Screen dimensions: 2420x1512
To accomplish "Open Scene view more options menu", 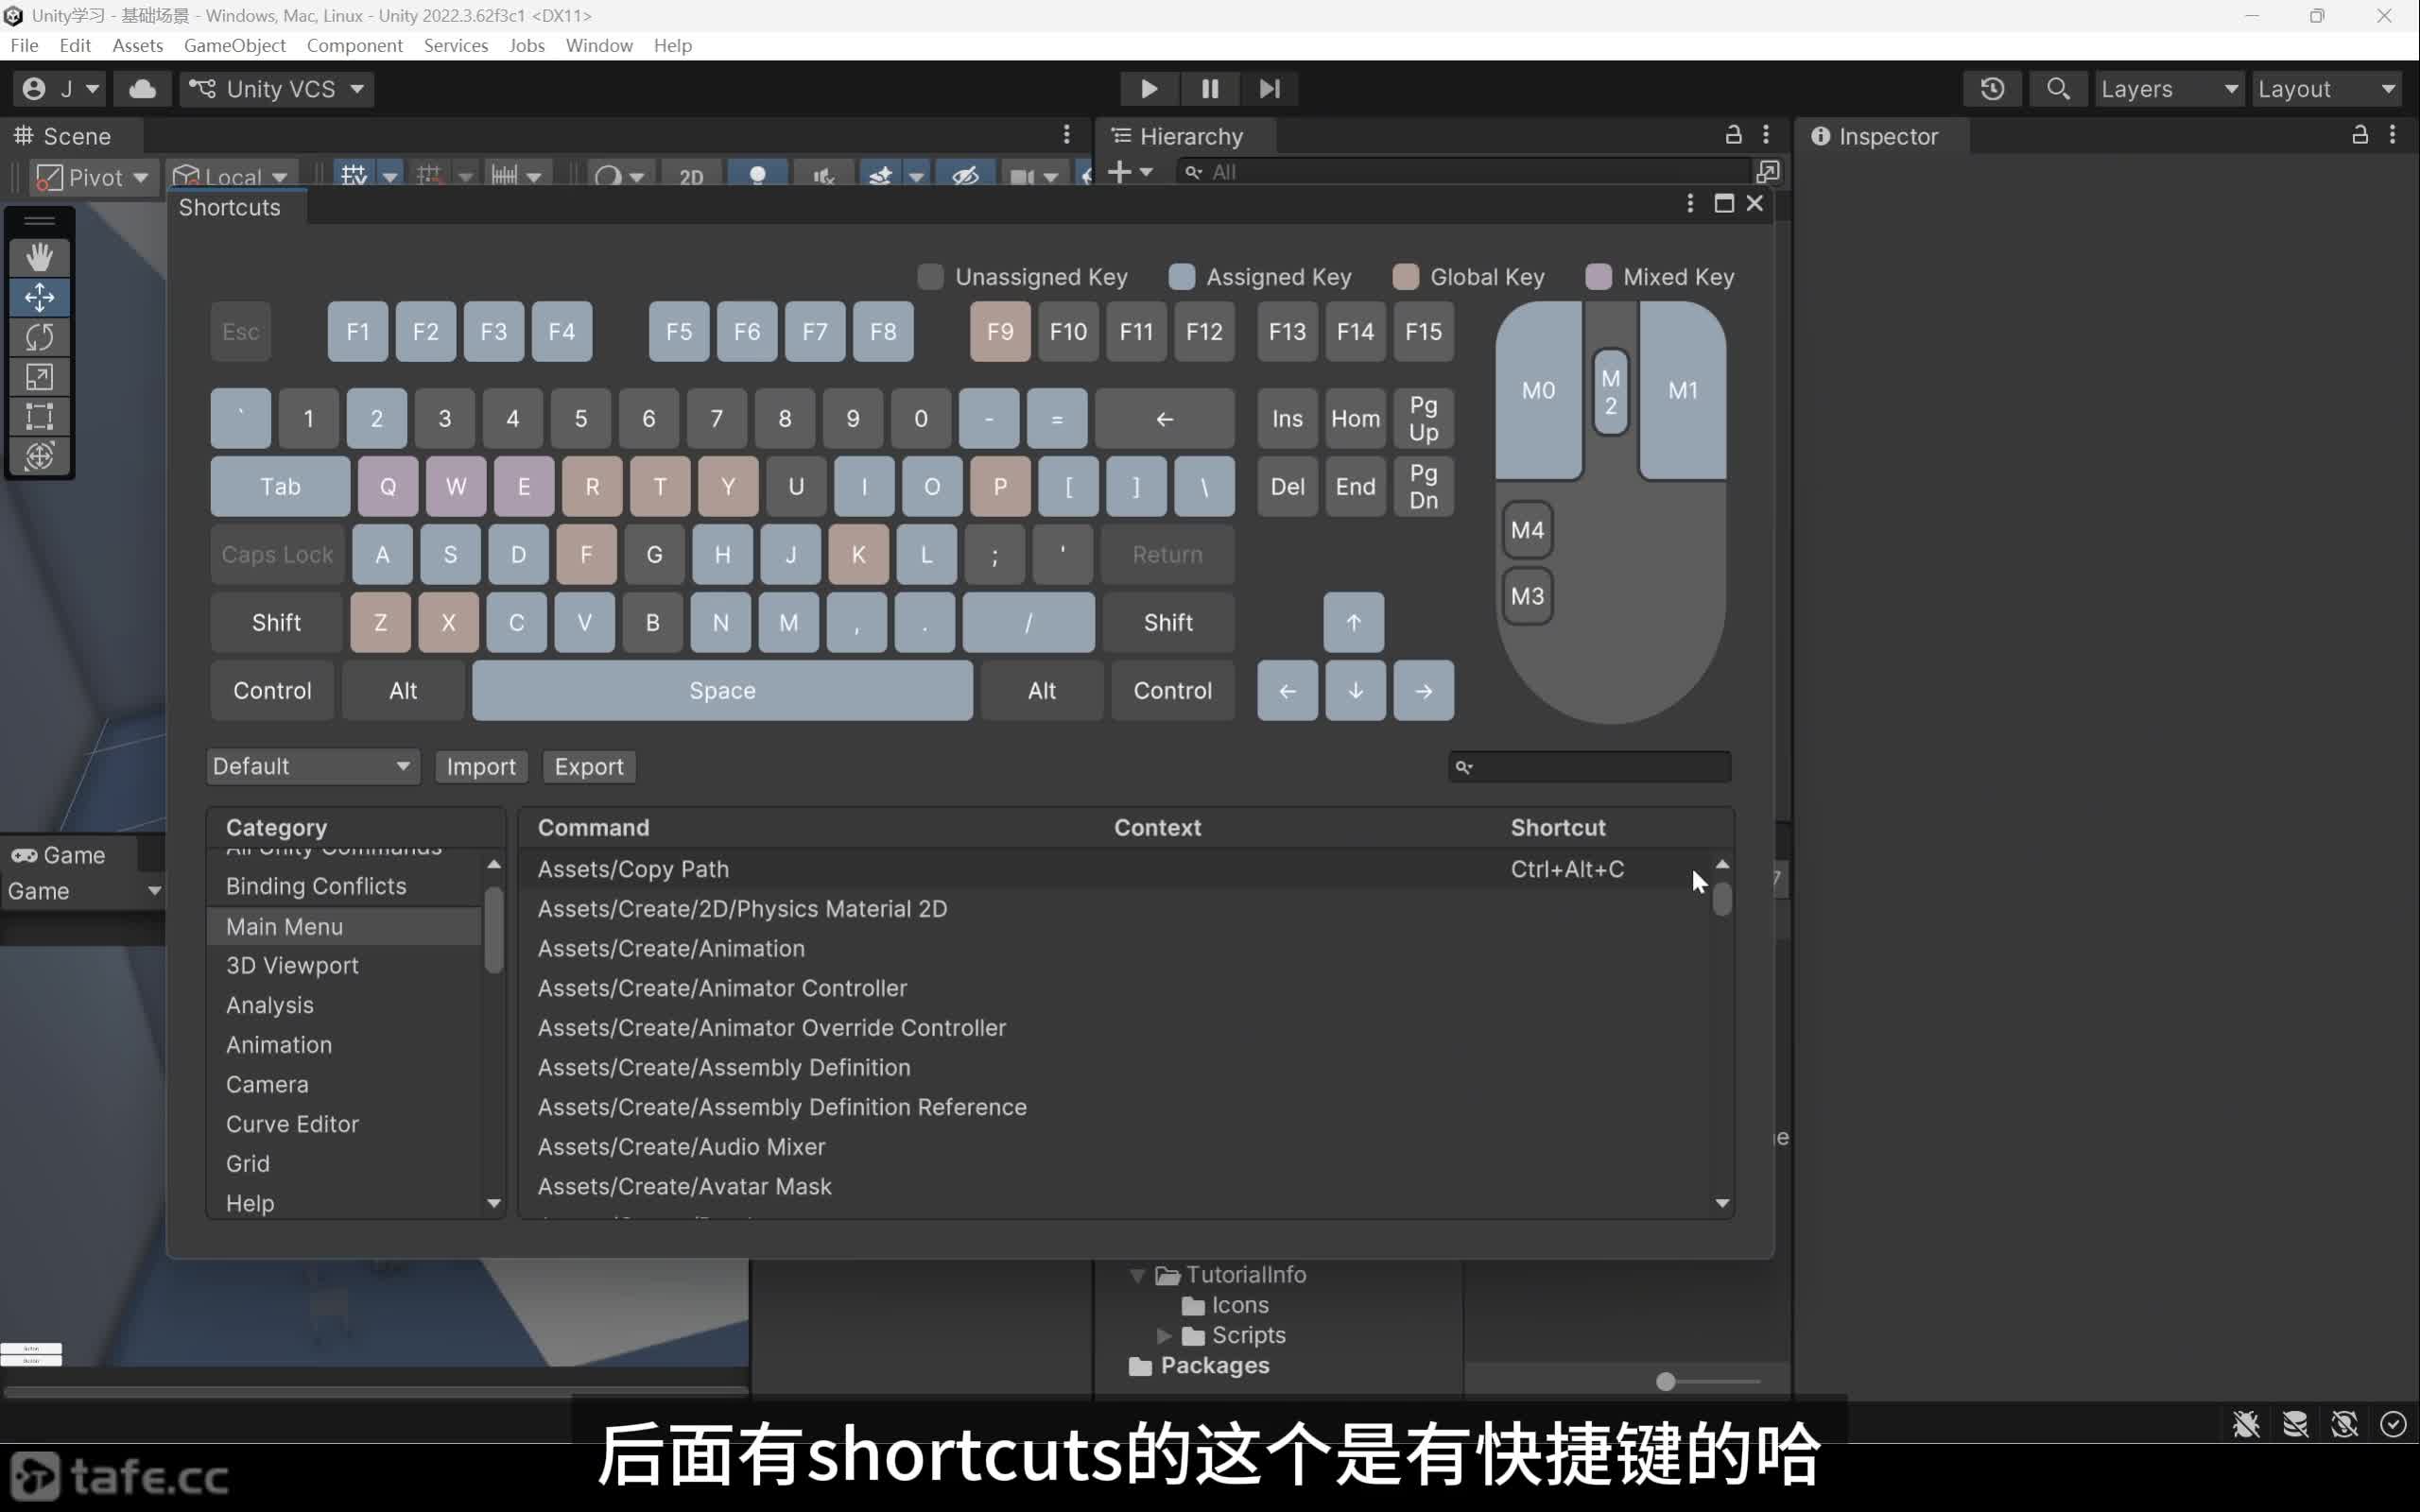I will 1067,135.
